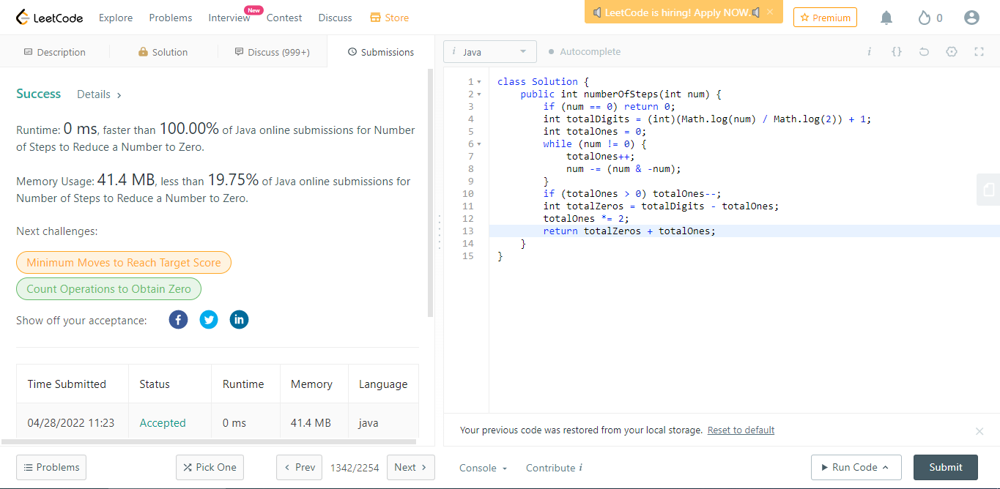Open editor settings gear icon
Image resolution: width=1000 pixels, height=489 pixels.
tap(951, 52)
